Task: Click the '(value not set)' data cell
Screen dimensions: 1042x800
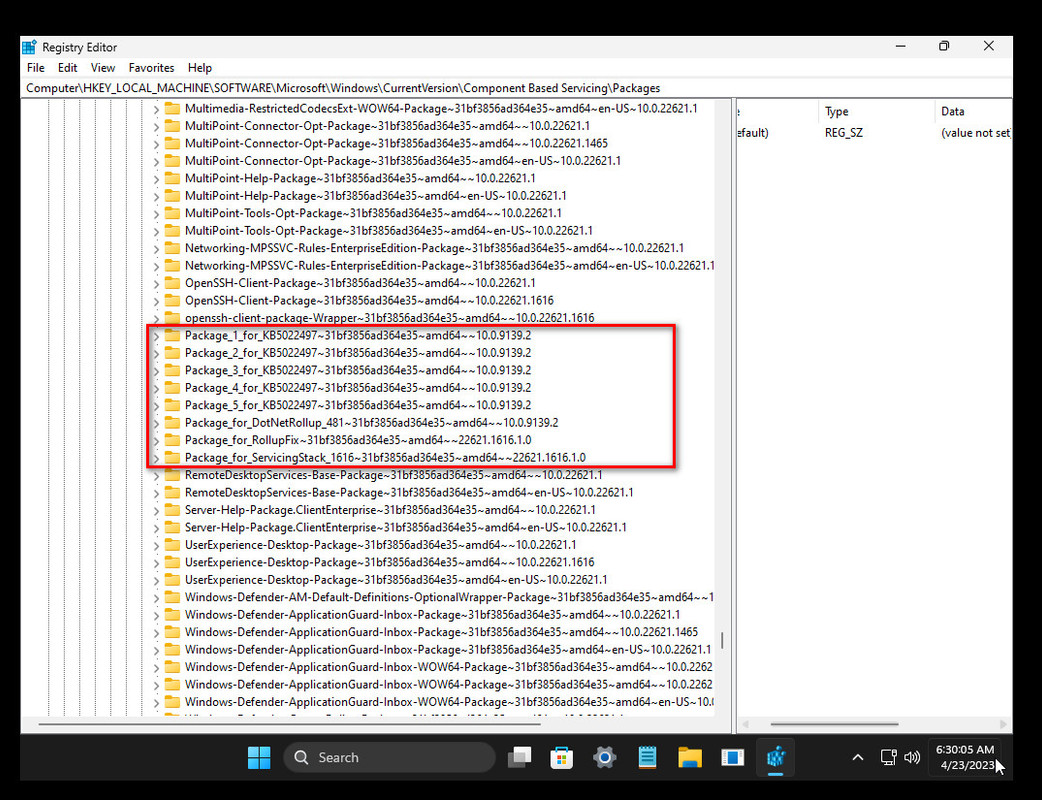Action: (x=975, y=133)
